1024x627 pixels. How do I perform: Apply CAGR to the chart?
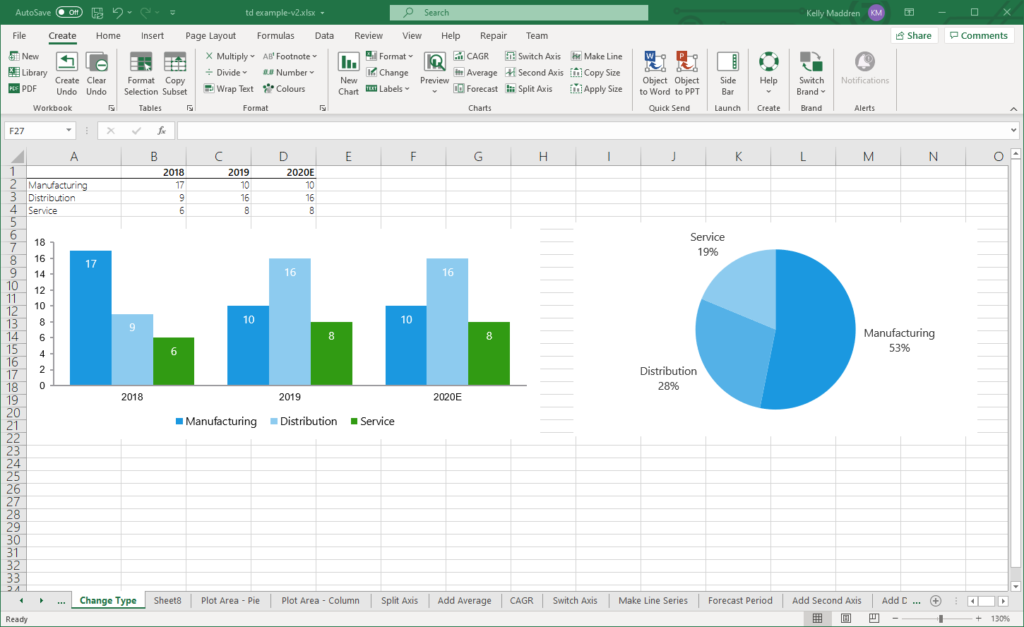[471, 56]
